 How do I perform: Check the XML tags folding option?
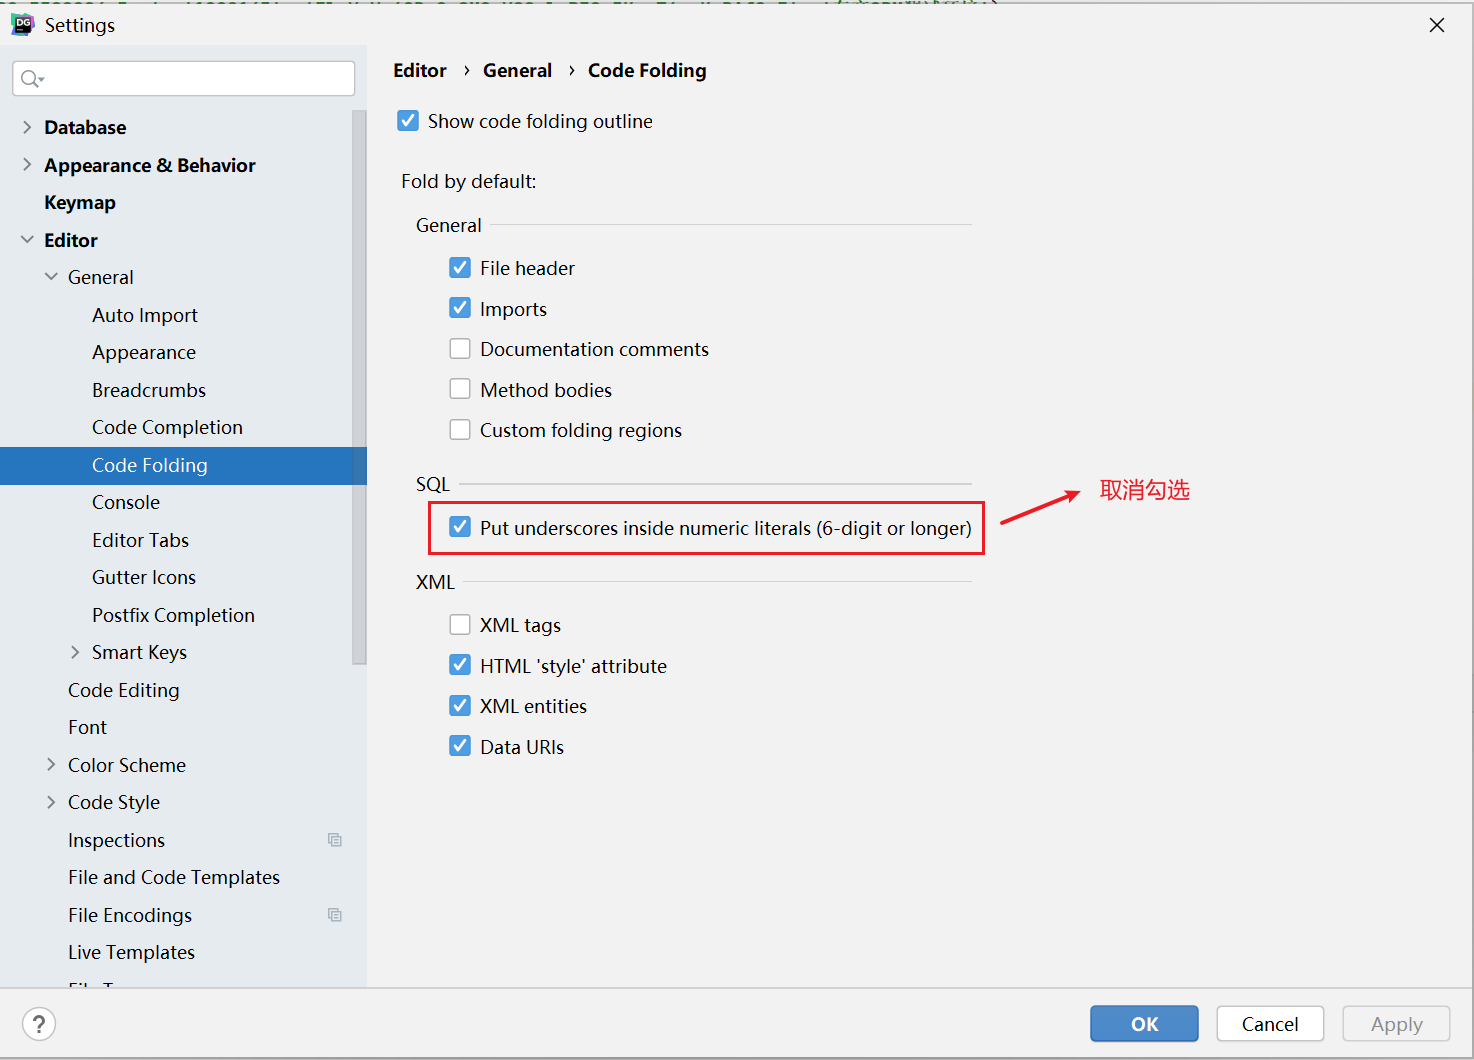click(460, 625)
